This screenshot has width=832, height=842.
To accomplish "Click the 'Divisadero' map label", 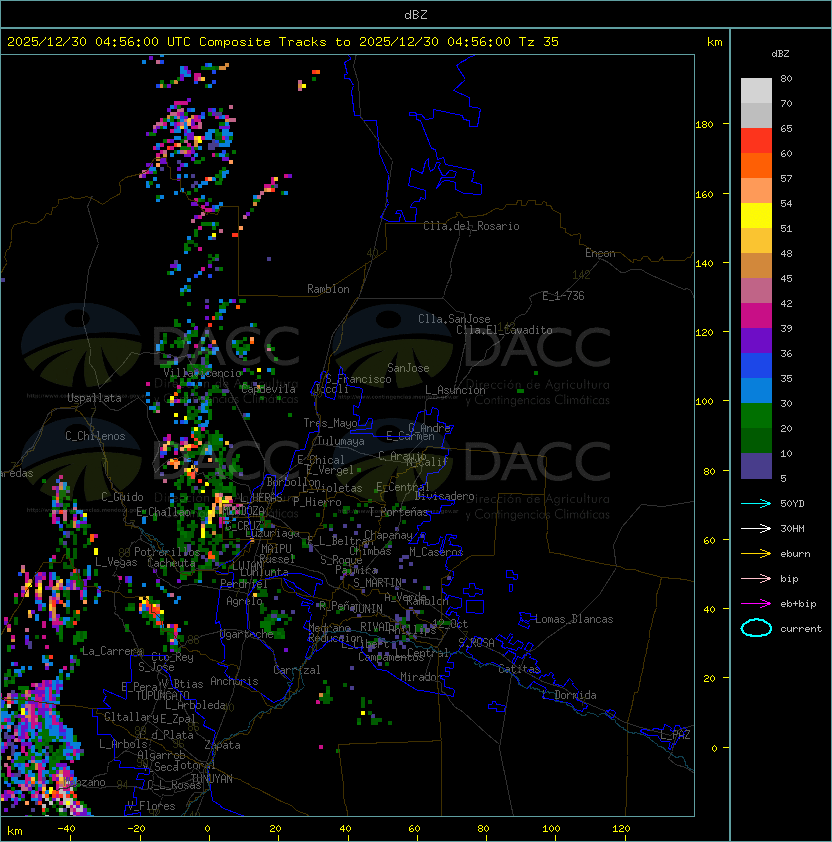I will tap(444, 496).
